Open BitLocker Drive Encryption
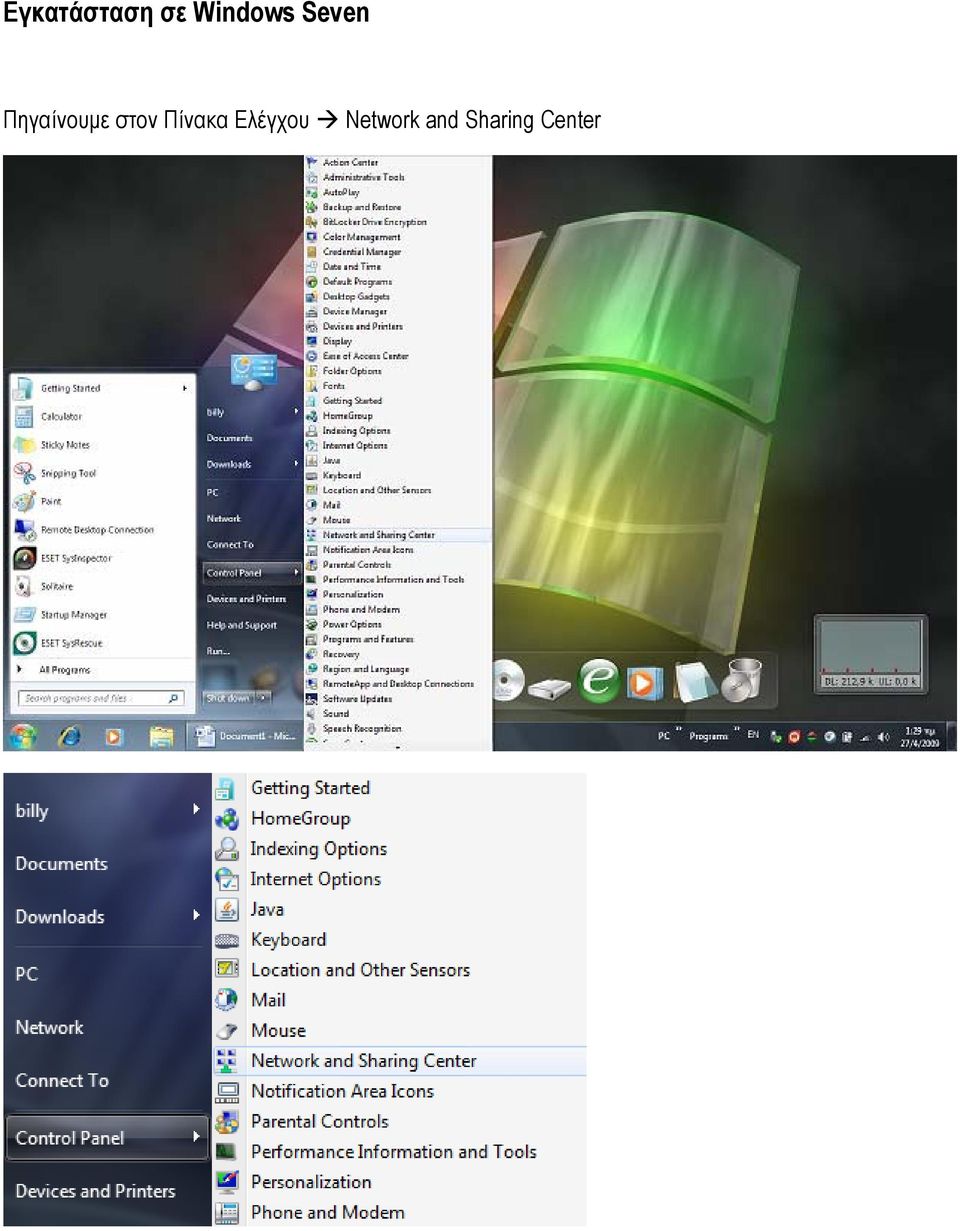 click(374, 222)
